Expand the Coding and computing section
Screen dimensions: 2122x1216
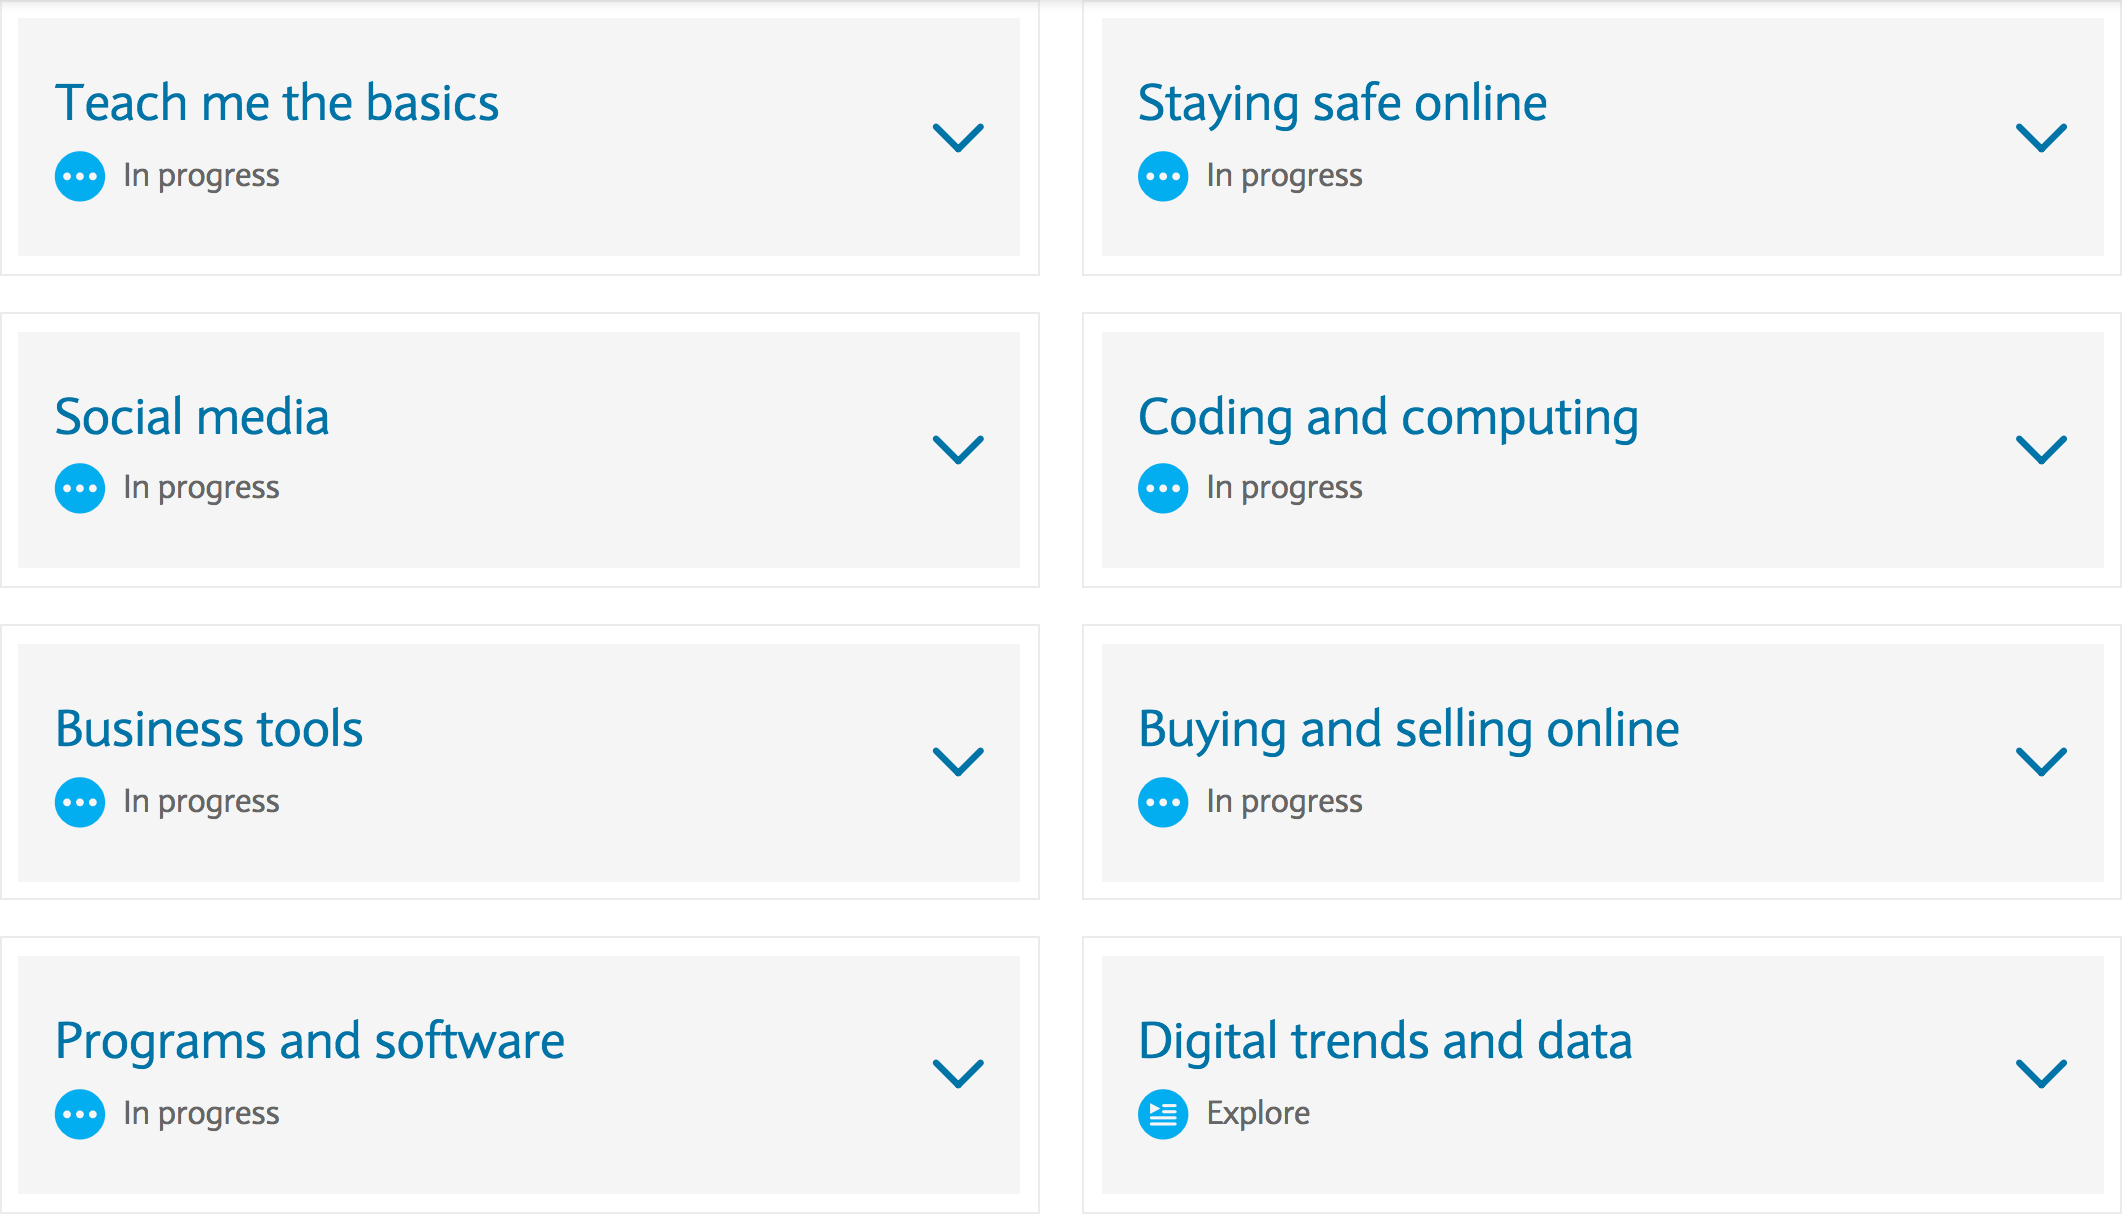click(x=2043, y=452)
